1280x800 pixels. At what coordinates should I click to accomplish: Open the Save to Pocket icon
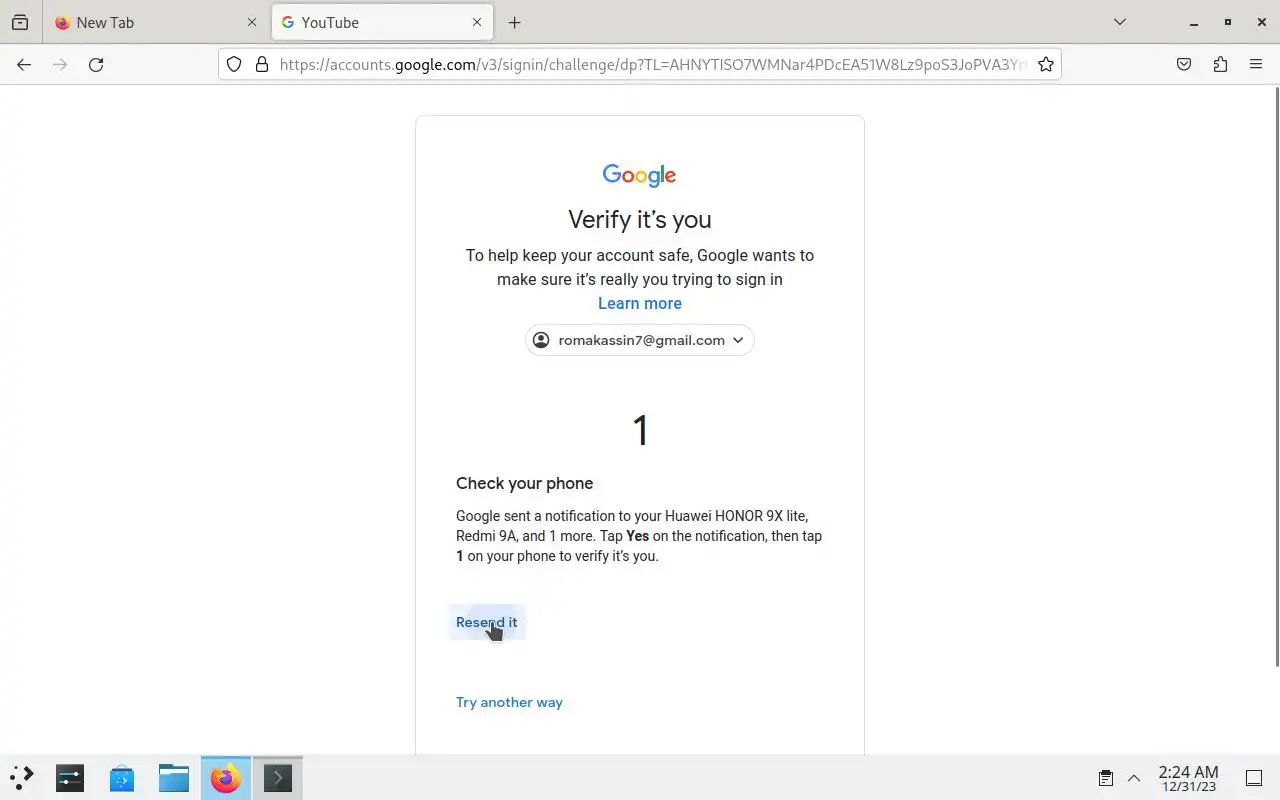pos(1184,64)
